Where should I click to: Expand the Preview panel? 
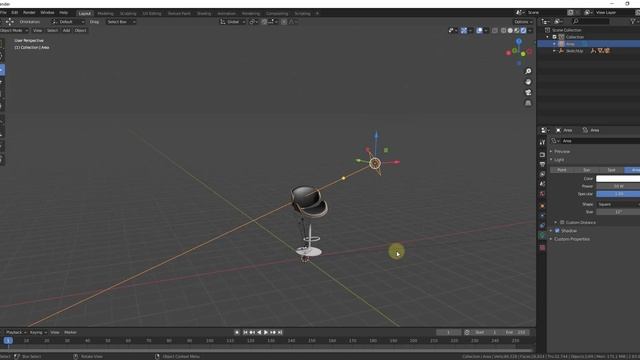(x=551, y=151)
